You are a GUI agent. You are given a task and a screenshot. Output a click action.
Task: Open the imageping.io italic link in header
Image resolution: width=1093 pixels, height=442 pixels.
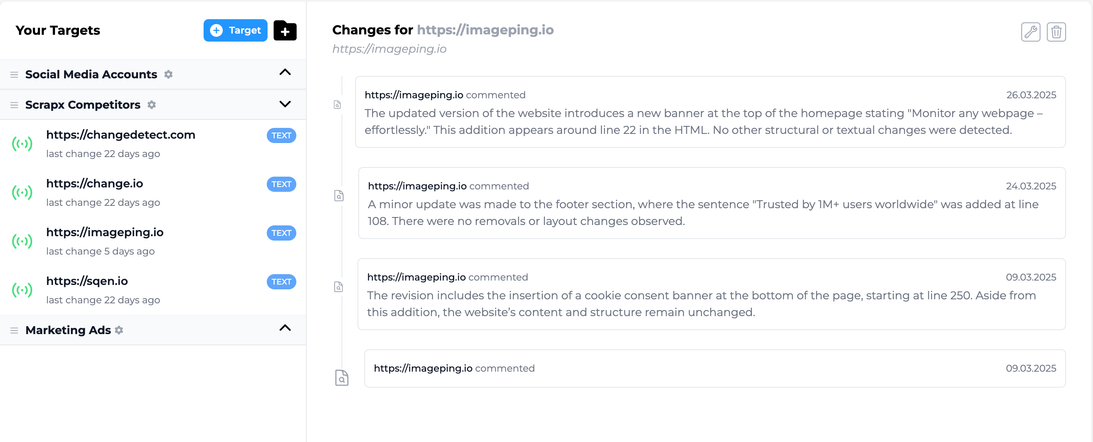coord(389,49)
